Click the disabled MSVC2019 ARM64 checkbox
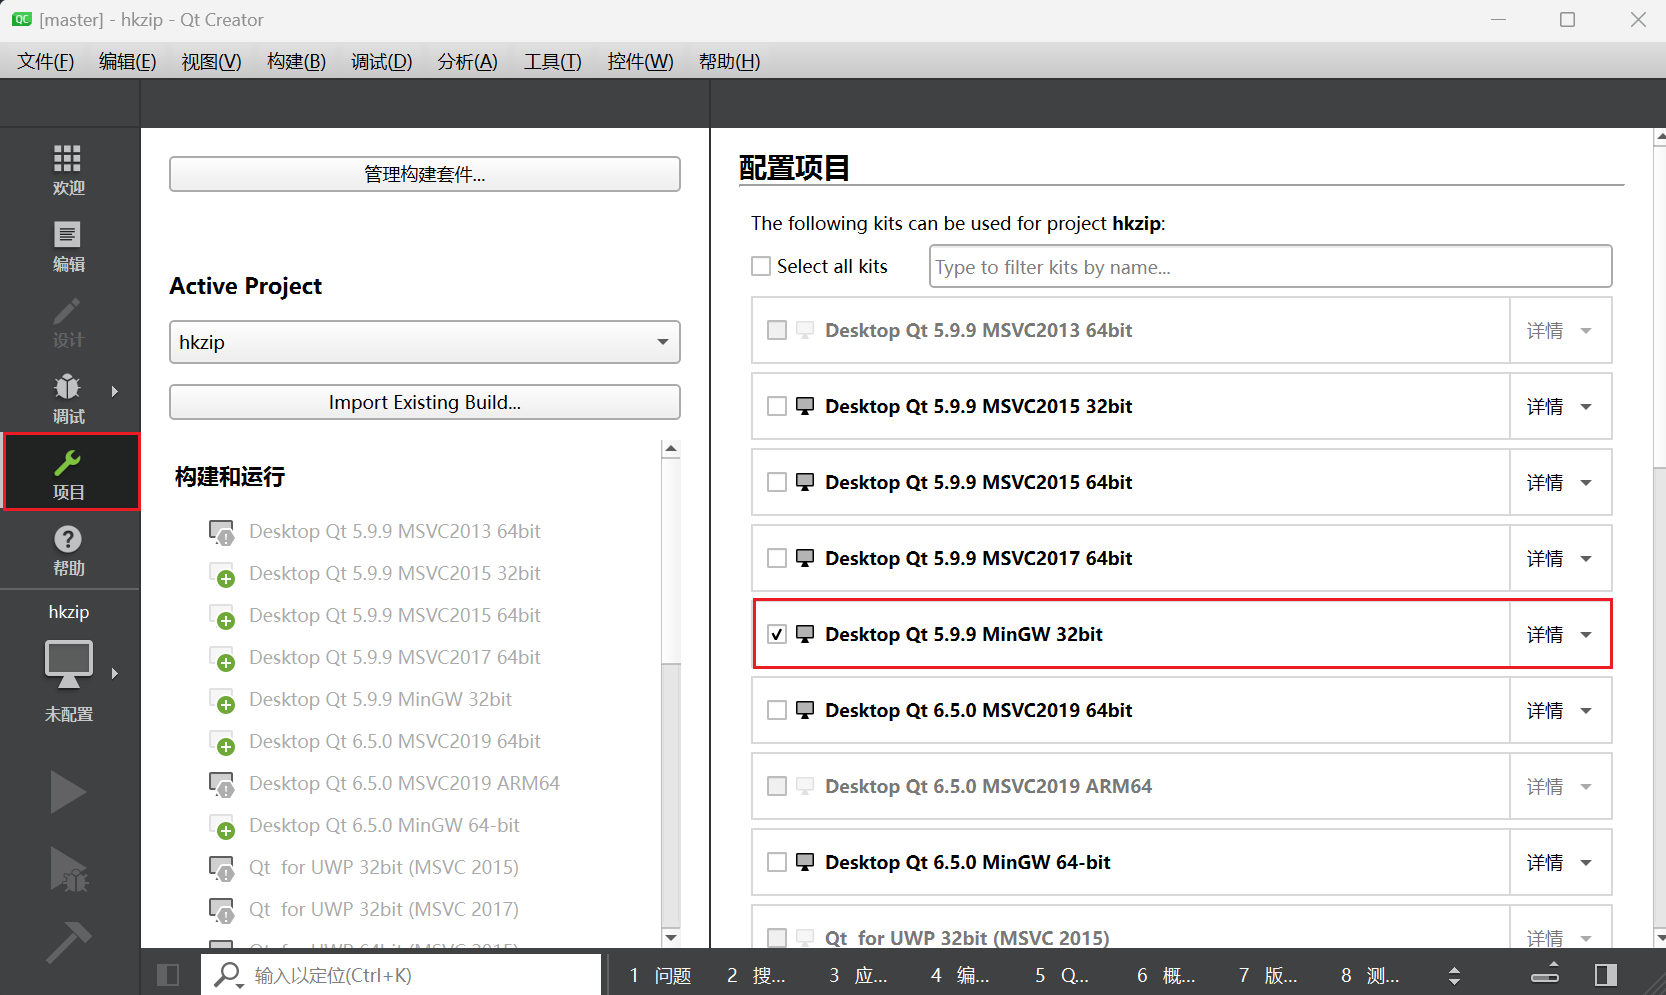Image resolution: width=1666 pixels, height=995 pixels. click(x=777, y=786)
